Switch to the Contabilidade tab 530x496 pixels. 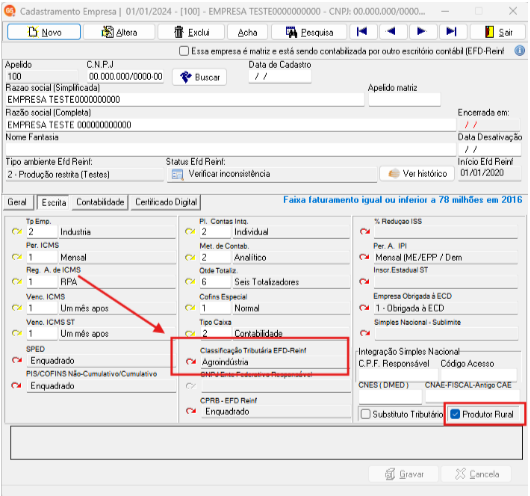100,202
